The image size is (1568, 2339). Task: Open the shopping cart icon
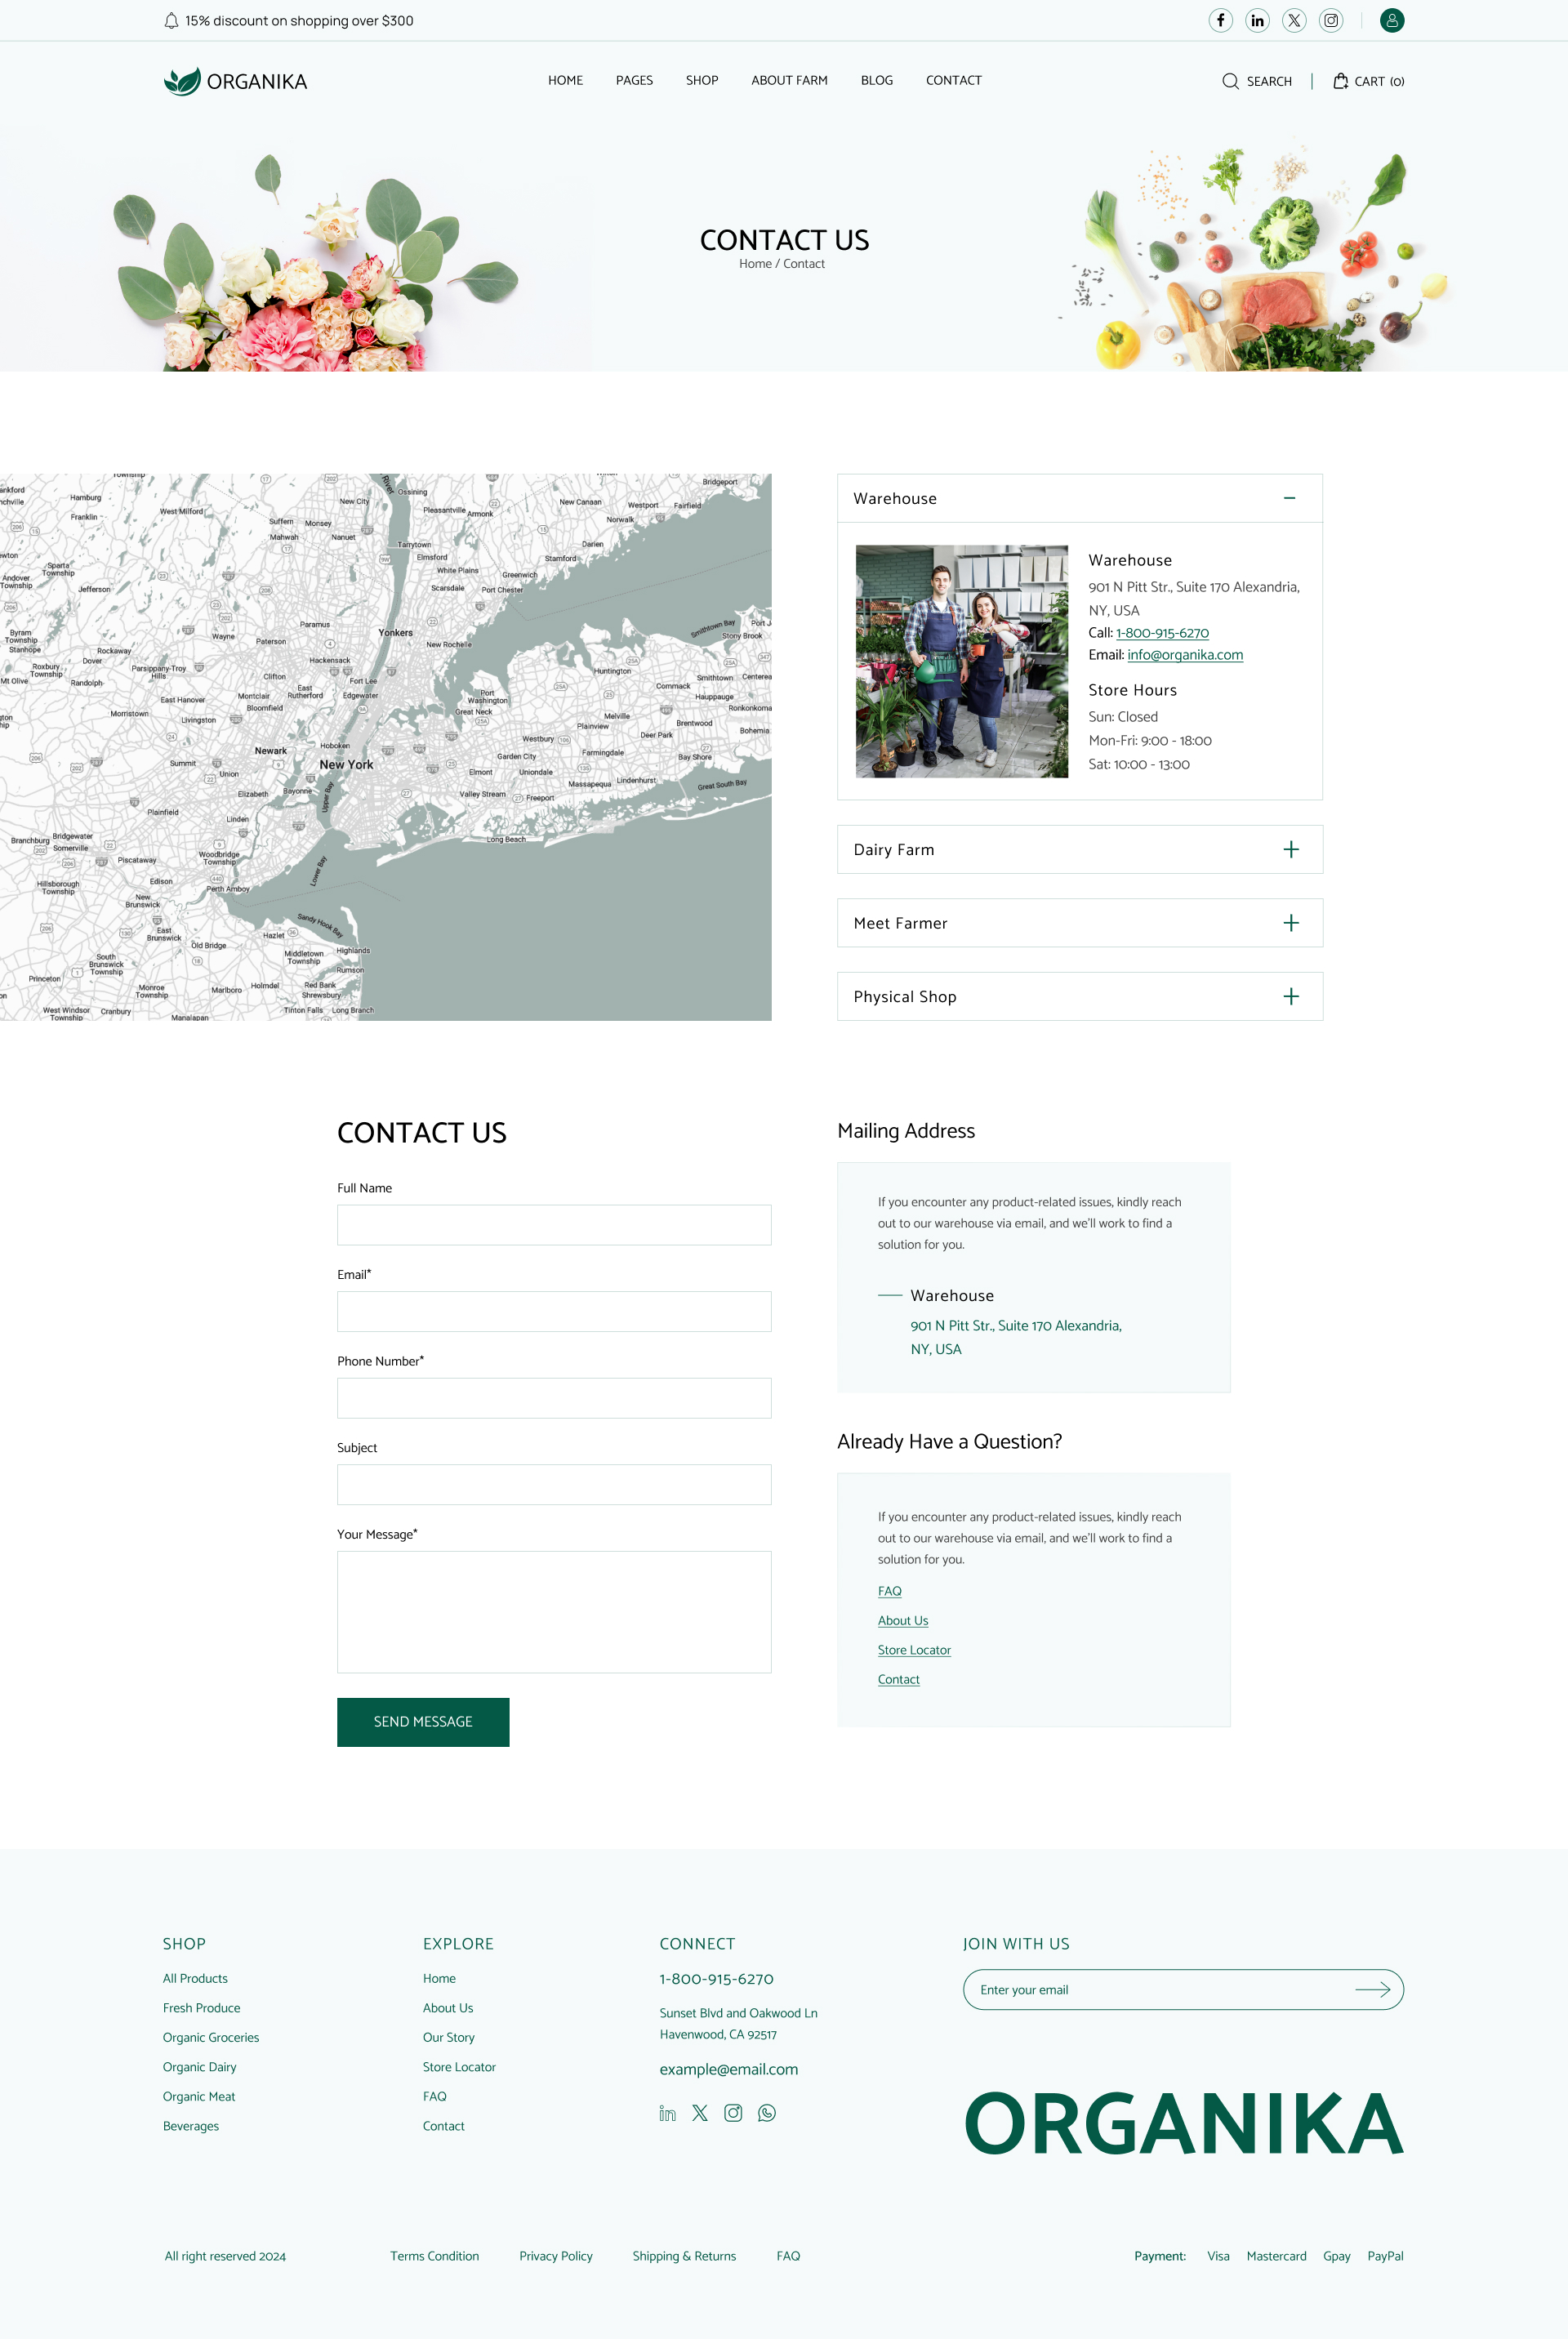click(x=1340, y=81)
